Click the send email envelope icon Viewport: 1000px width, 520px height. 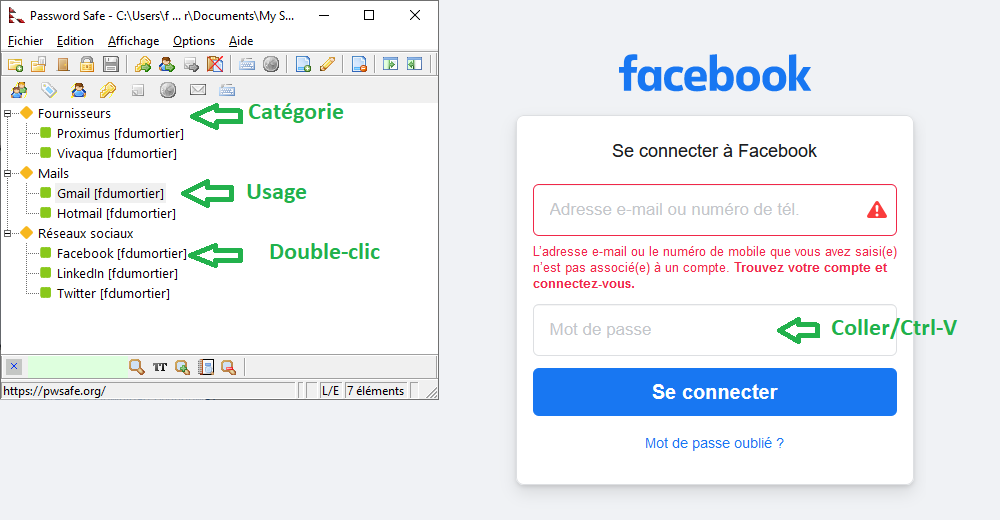tap(198, 90)
